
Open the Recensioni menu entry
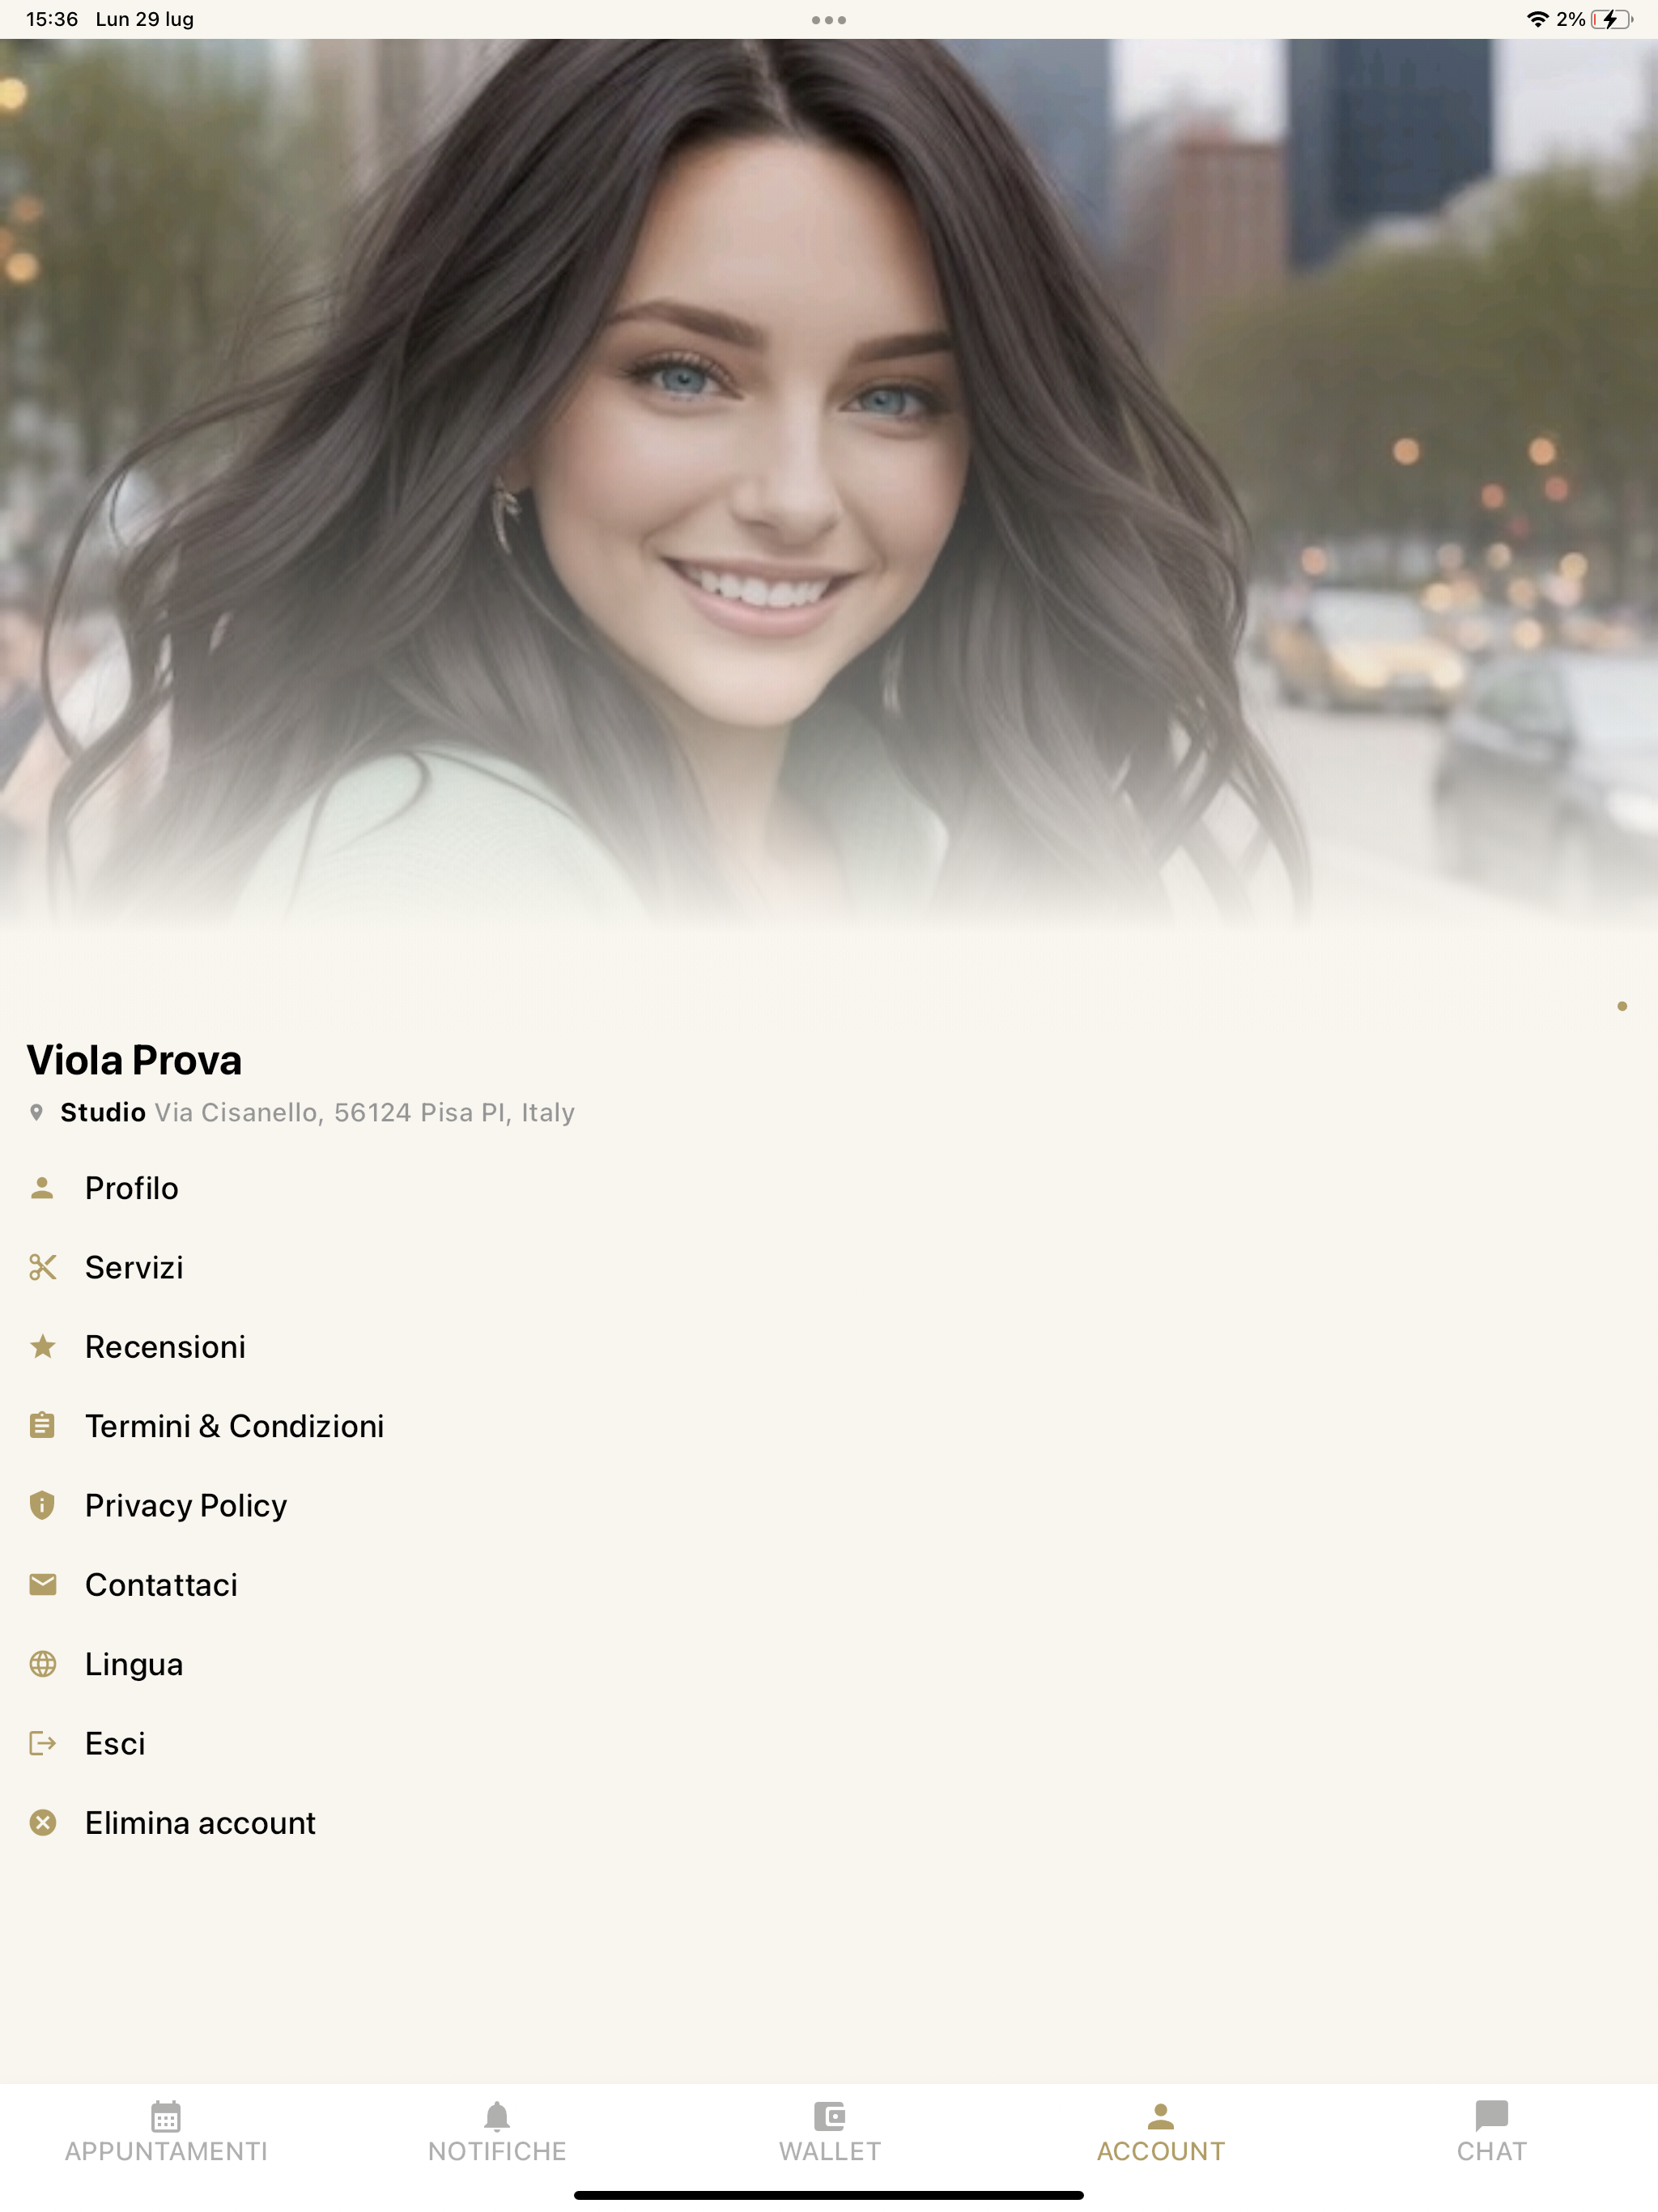165,1346
